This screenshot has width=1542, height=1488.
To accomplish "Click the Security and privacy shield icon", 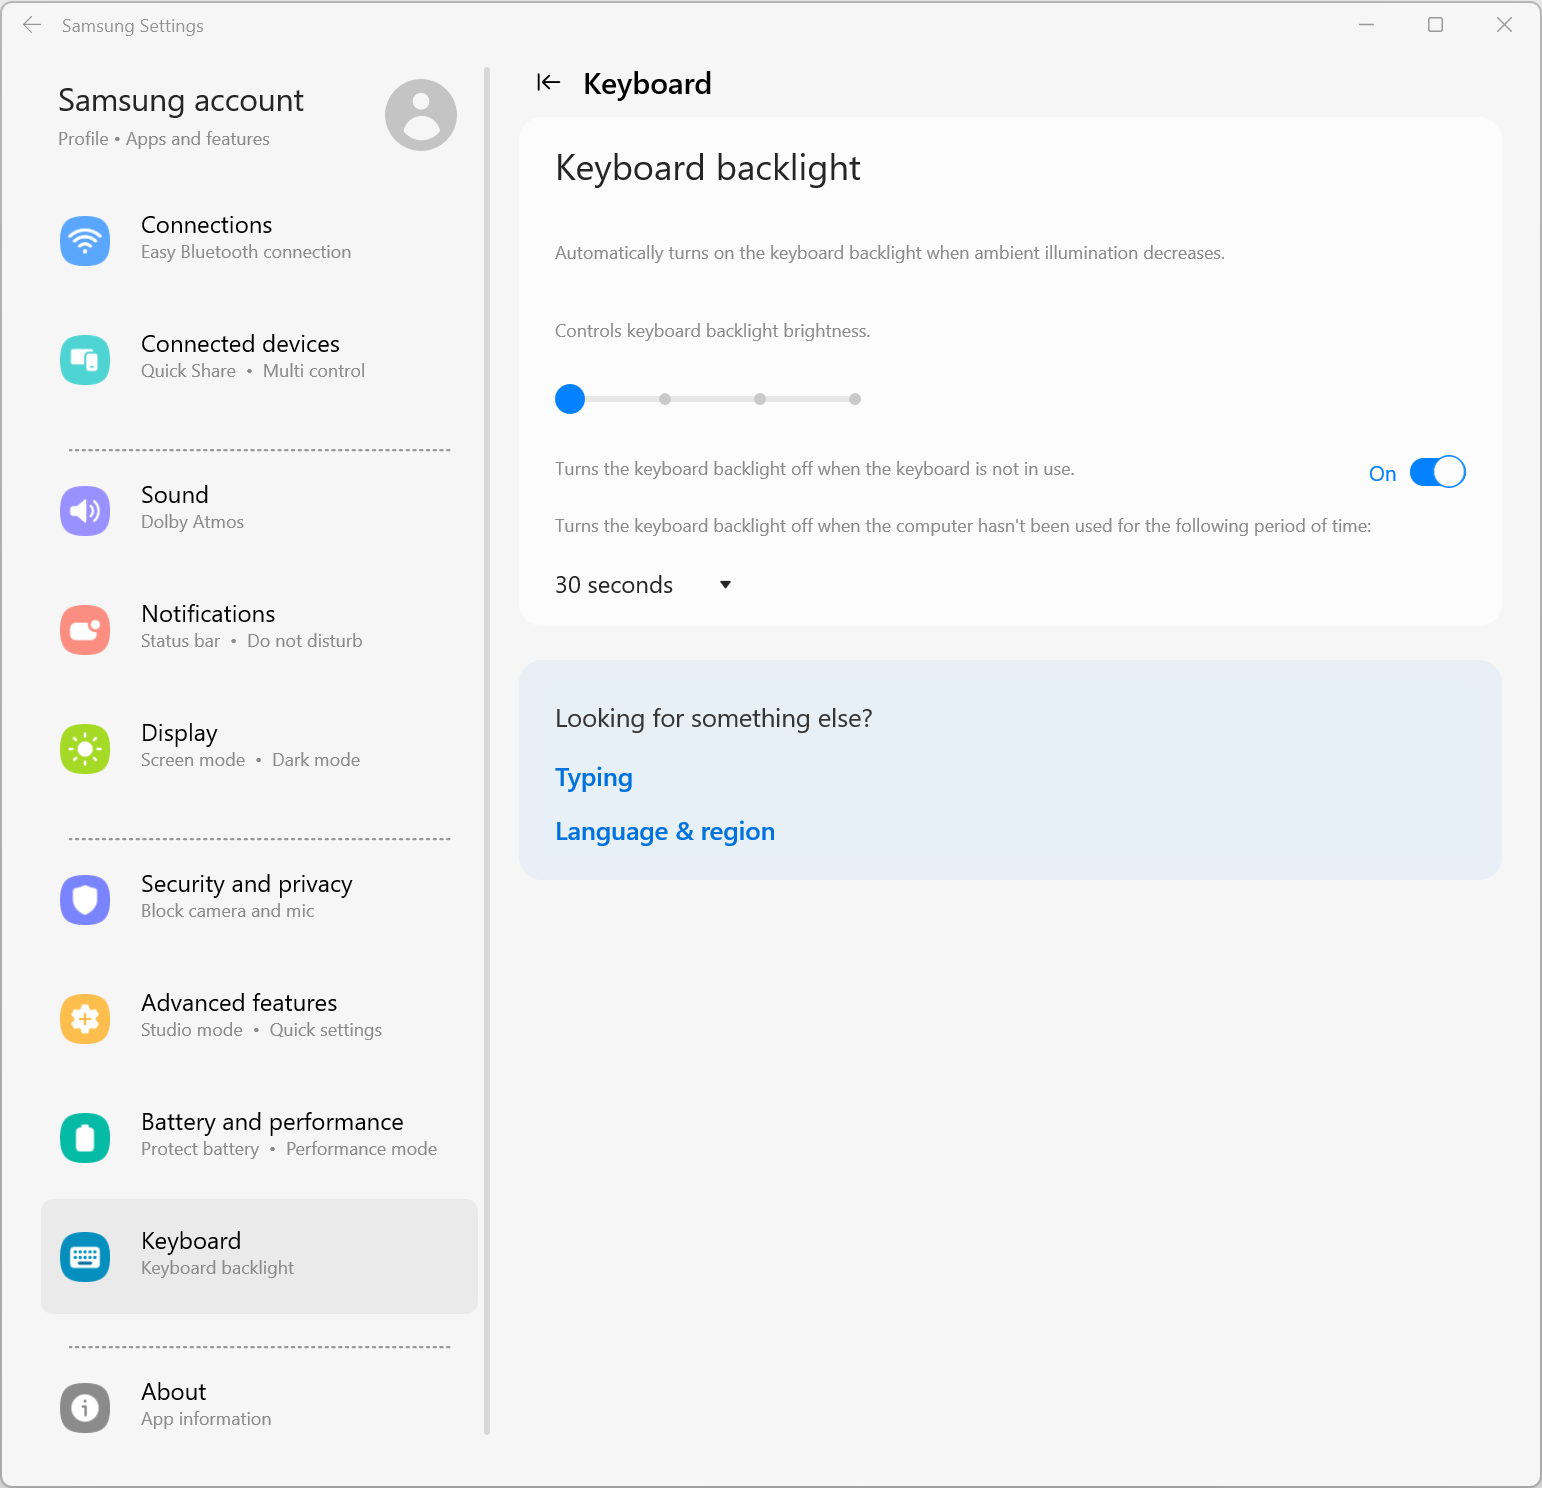I will coord(85,900).
